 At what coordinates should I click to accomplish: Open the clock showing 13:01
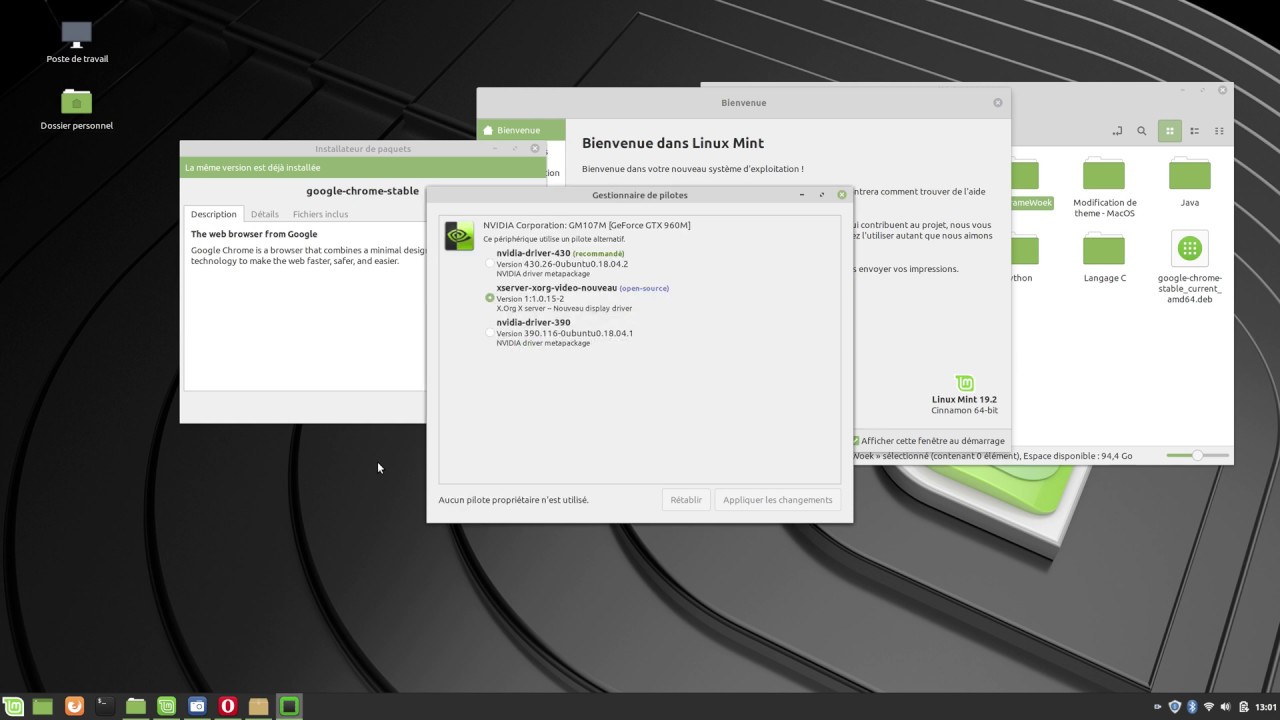point(1265,707)
